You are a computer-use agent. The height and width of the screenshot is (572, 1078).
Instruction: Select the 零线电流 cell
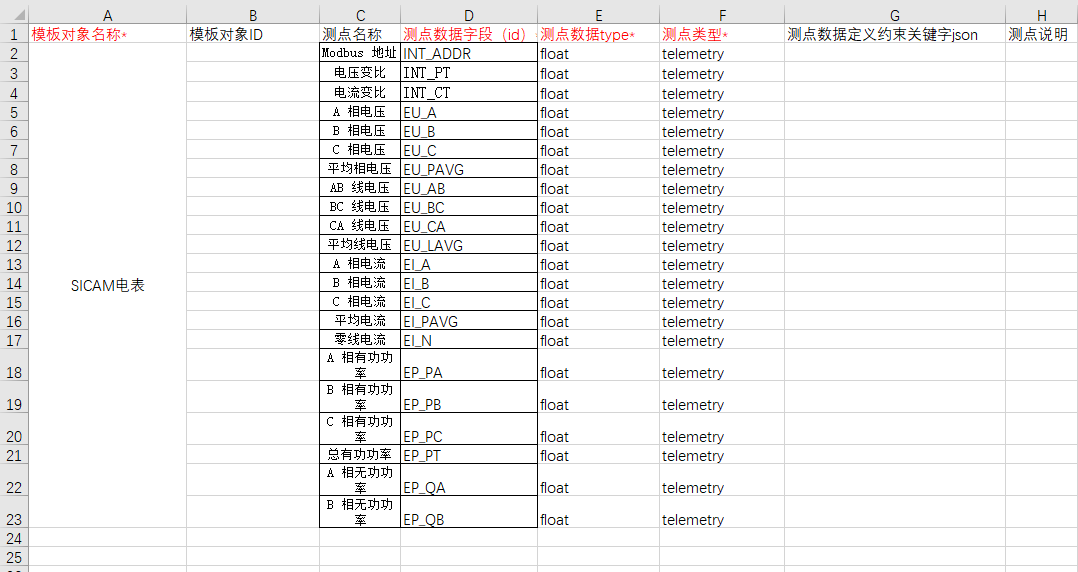point(360,340)
